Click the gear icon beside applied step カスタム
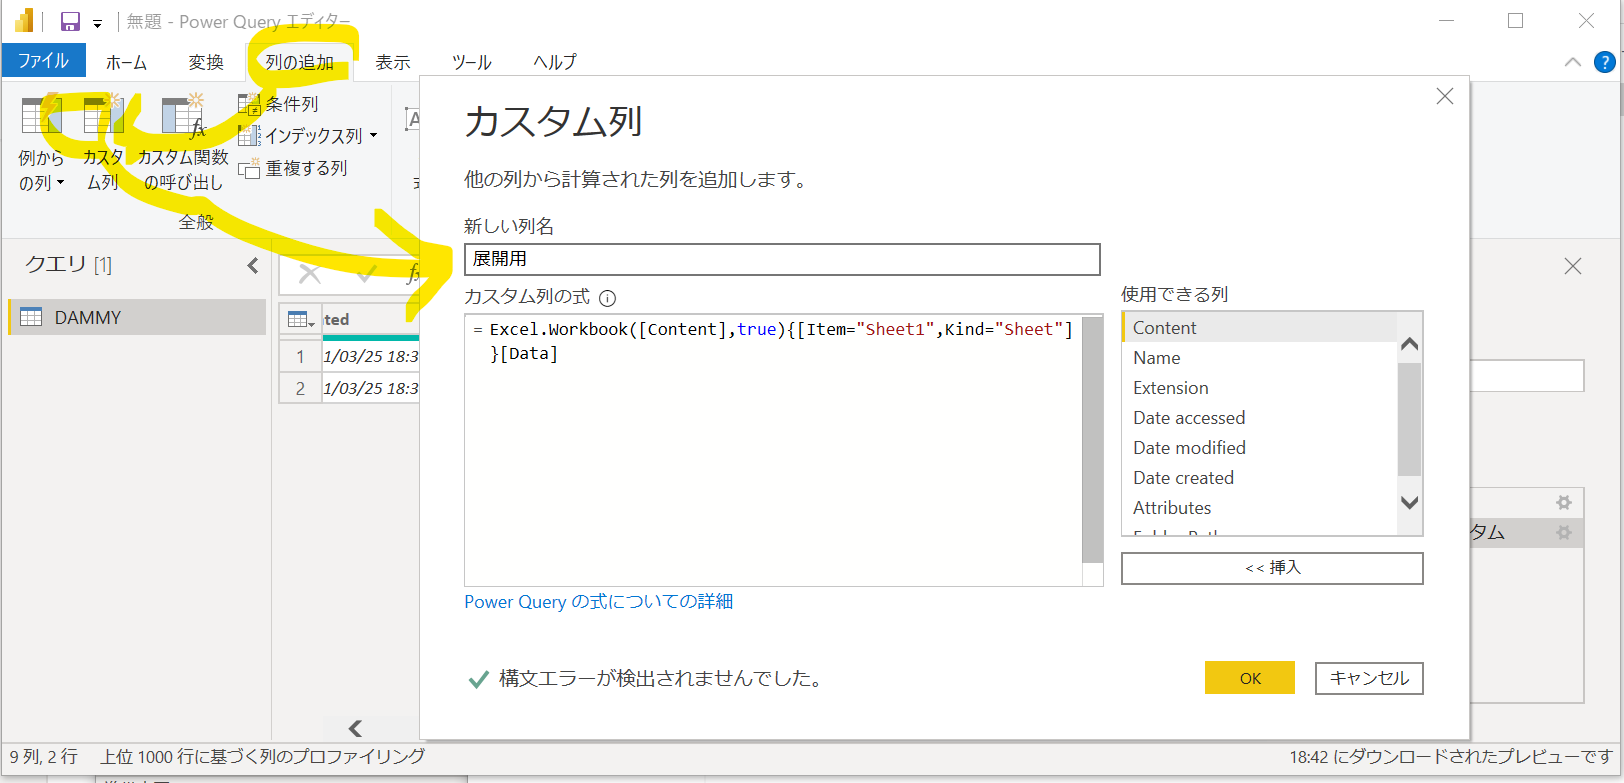 point(1564,533)
